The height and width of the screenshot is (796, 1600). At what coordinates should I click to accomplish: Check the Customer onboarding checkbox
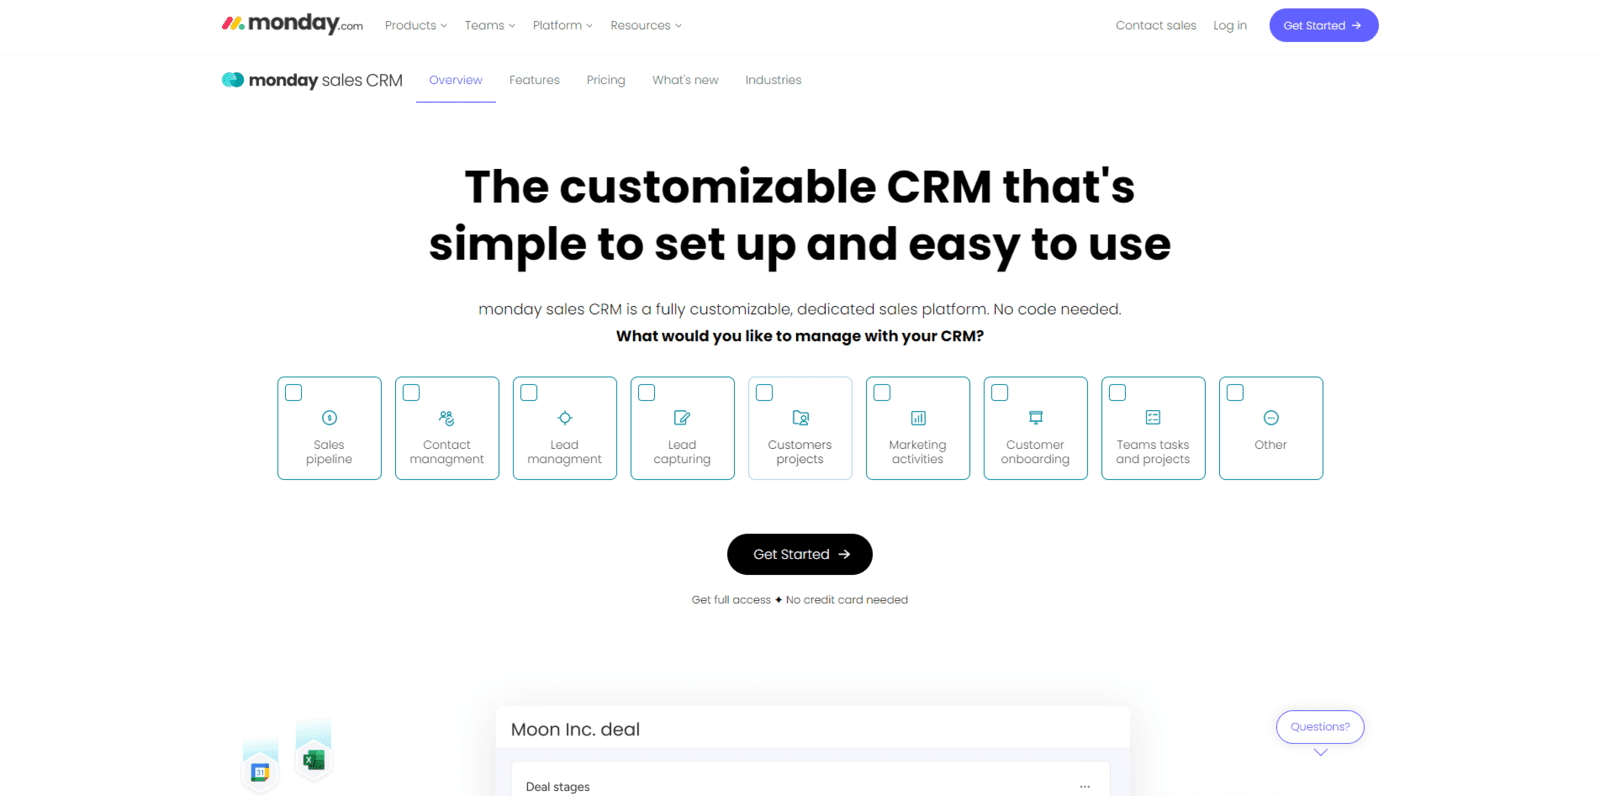tap(1000, 393)
